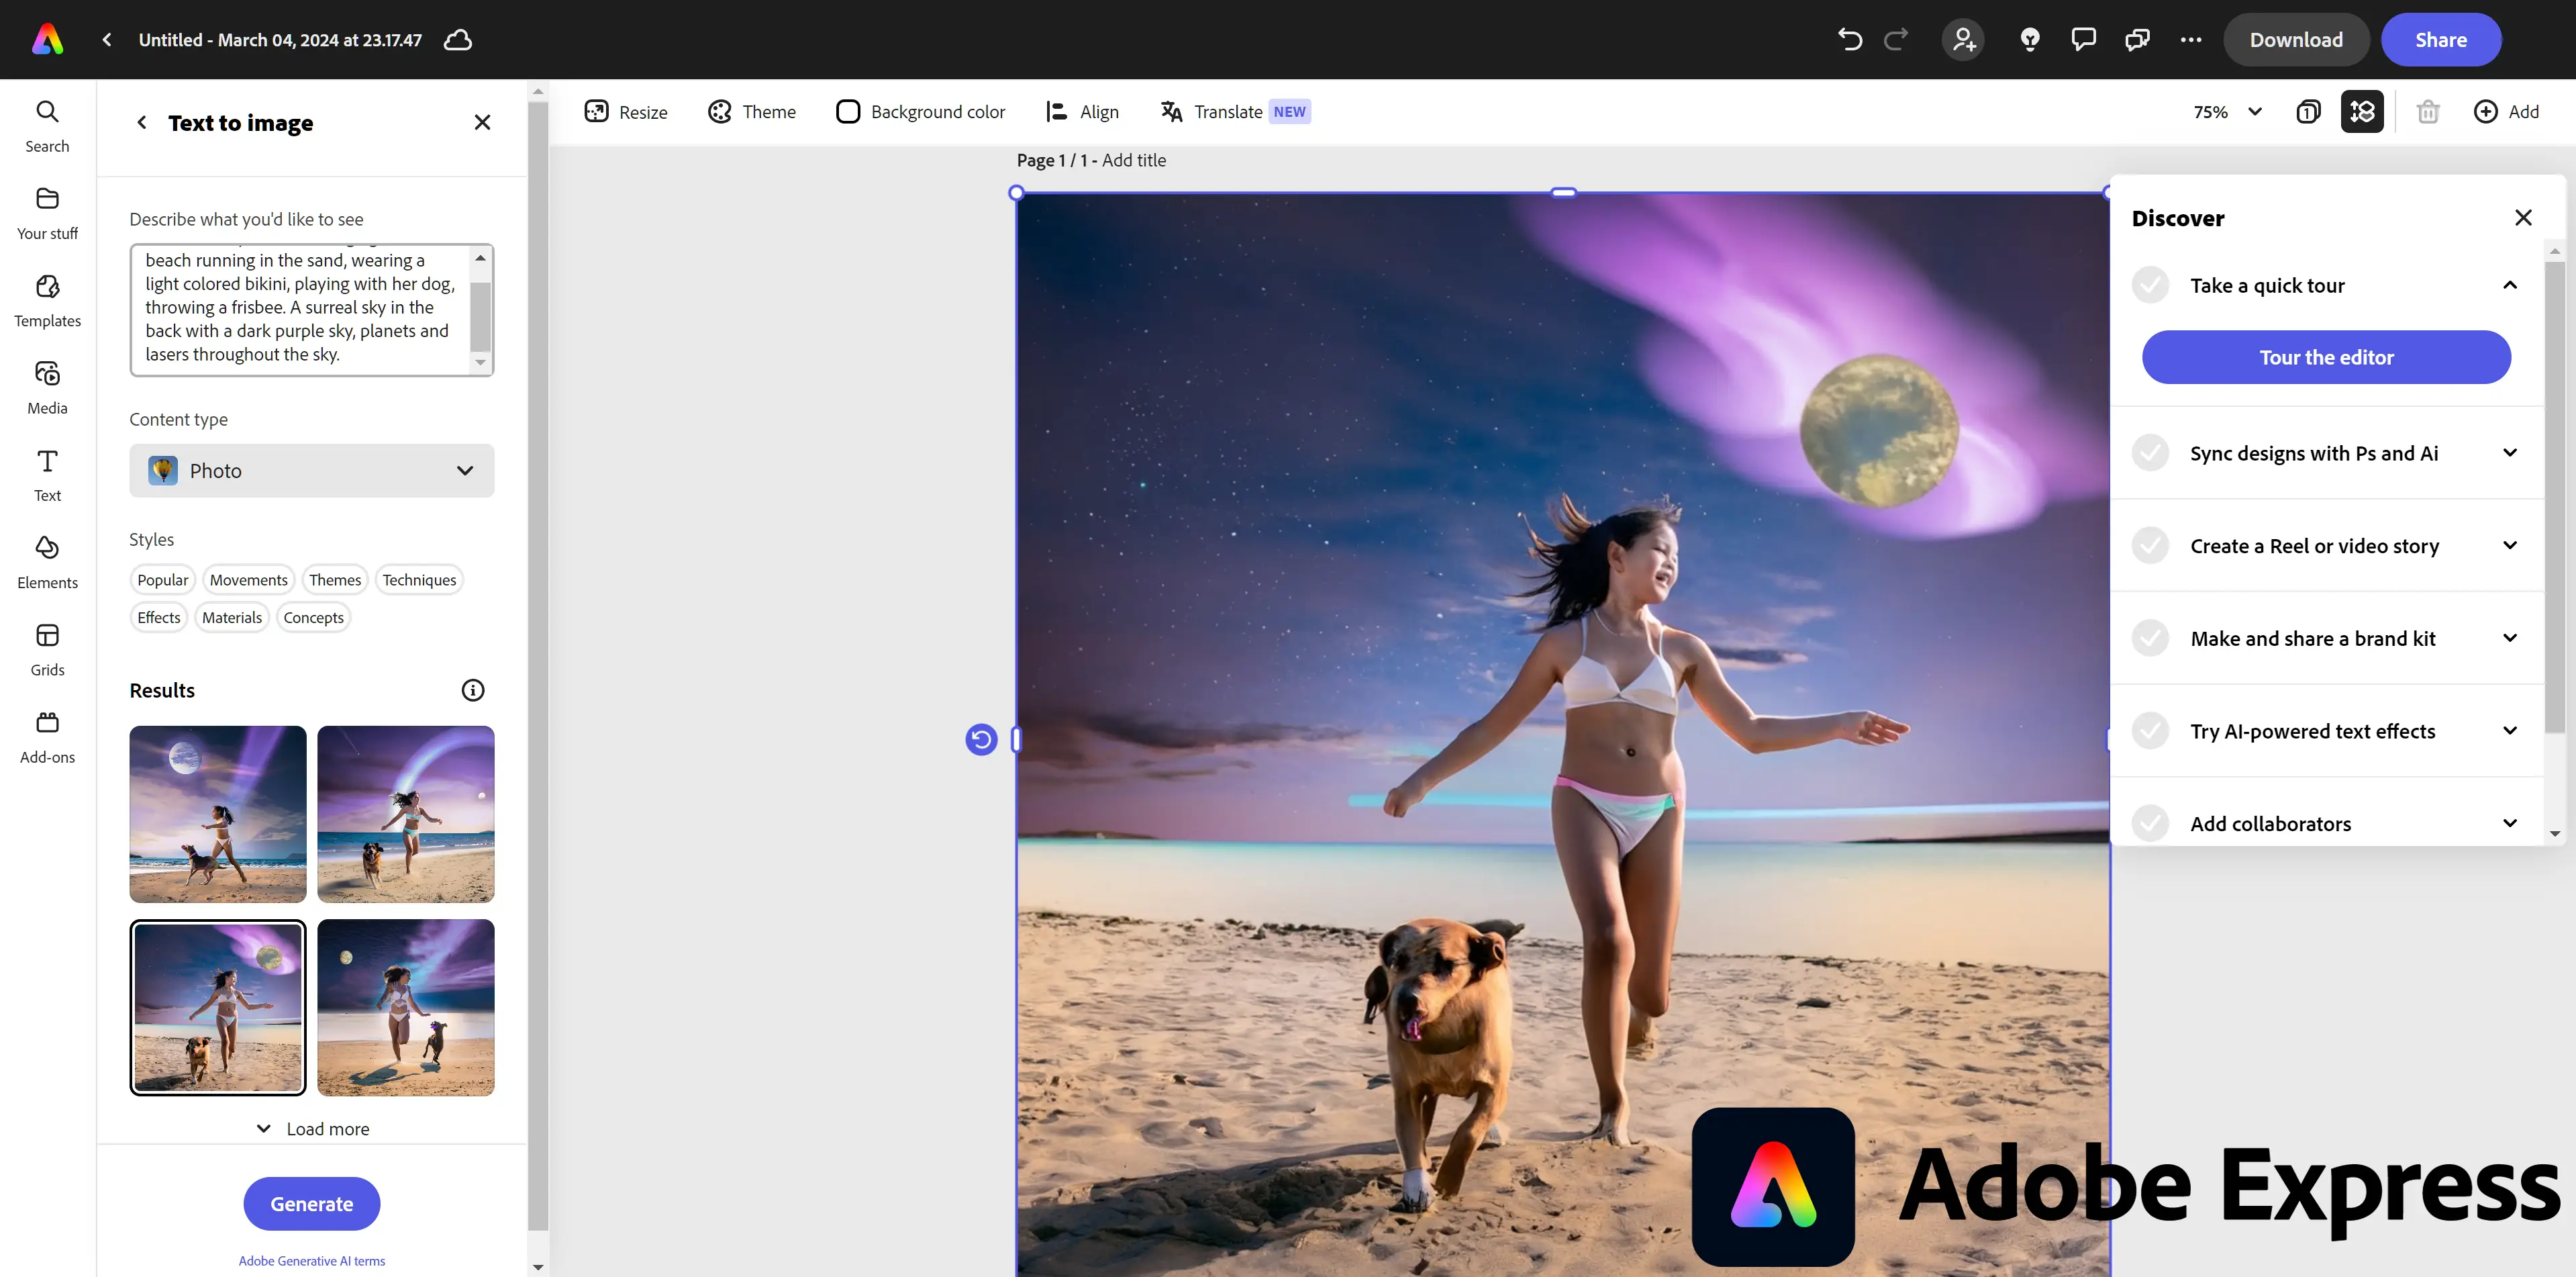Open the Translate feature

[1235, 111]
